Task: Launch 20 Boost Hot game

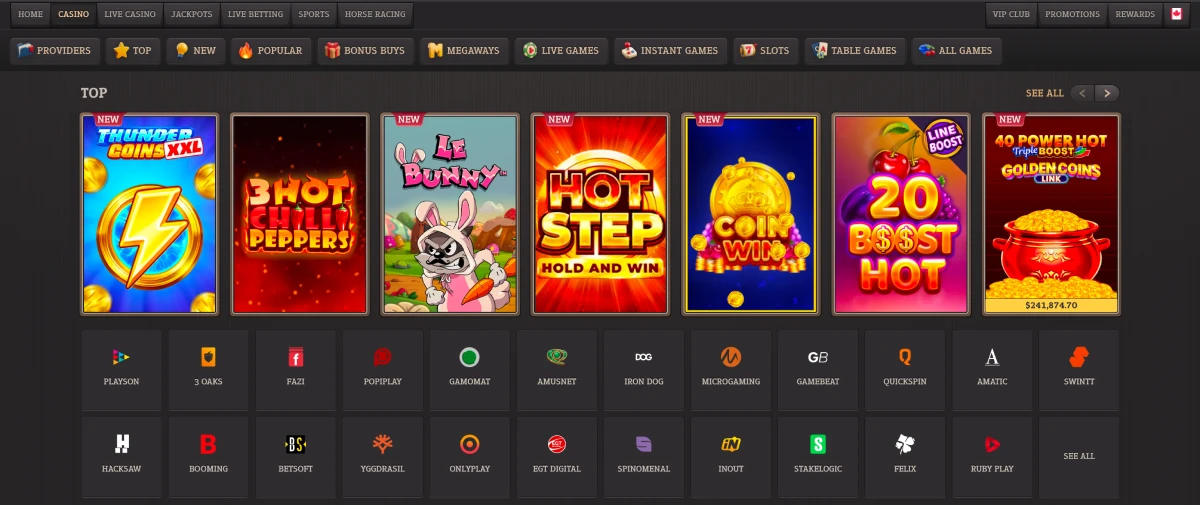Action: (x=901, y=214)
